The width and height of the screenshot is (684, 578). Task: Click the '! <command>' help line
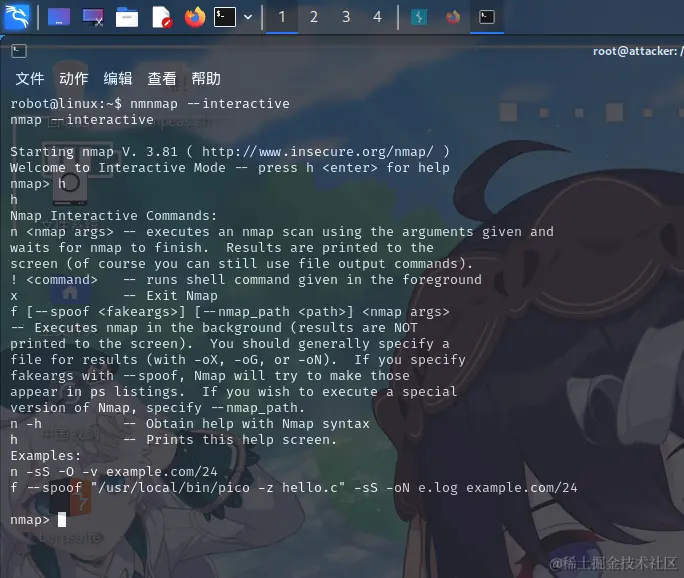point(246,280)
